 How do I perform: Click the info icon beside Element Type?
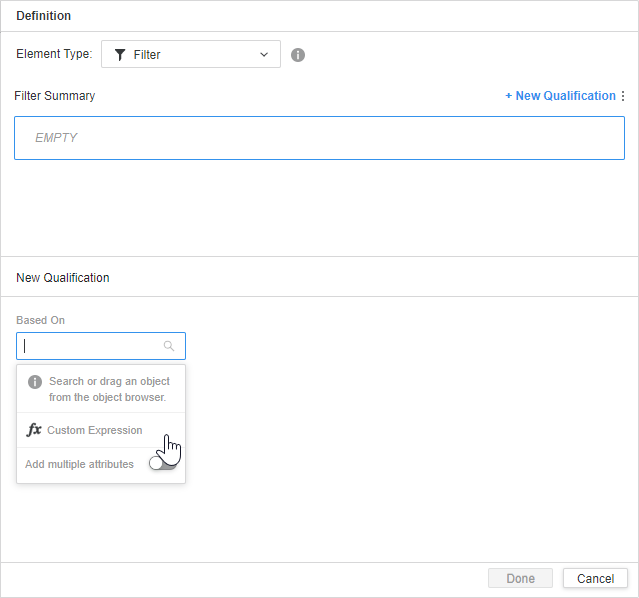click(298, 55)
